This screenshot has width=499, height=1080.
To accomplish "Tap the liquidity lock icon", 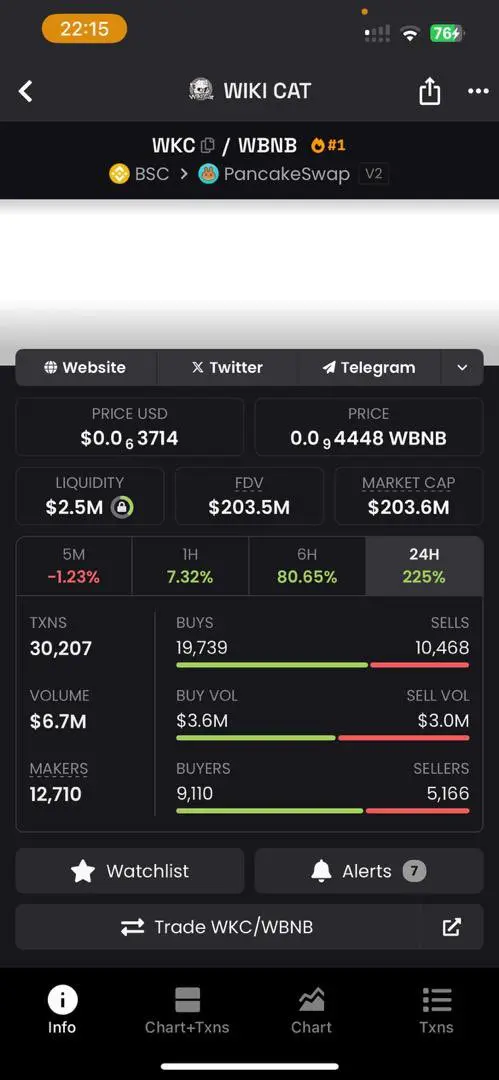I will click(x=122, y=508).
